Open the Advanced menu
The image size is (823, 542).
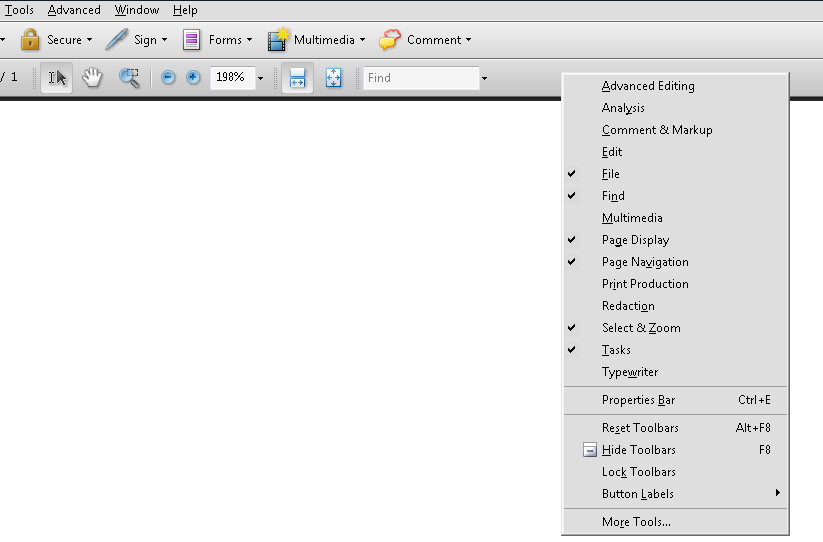74,10
